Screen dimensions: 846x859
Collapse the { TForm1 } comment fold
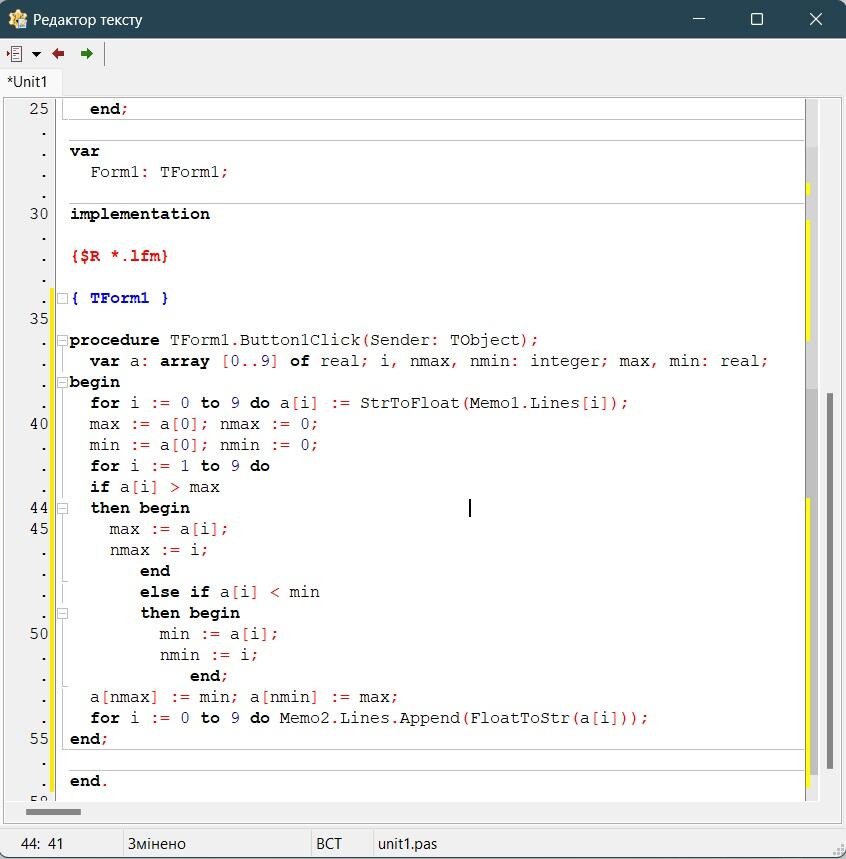pos(62,299)
